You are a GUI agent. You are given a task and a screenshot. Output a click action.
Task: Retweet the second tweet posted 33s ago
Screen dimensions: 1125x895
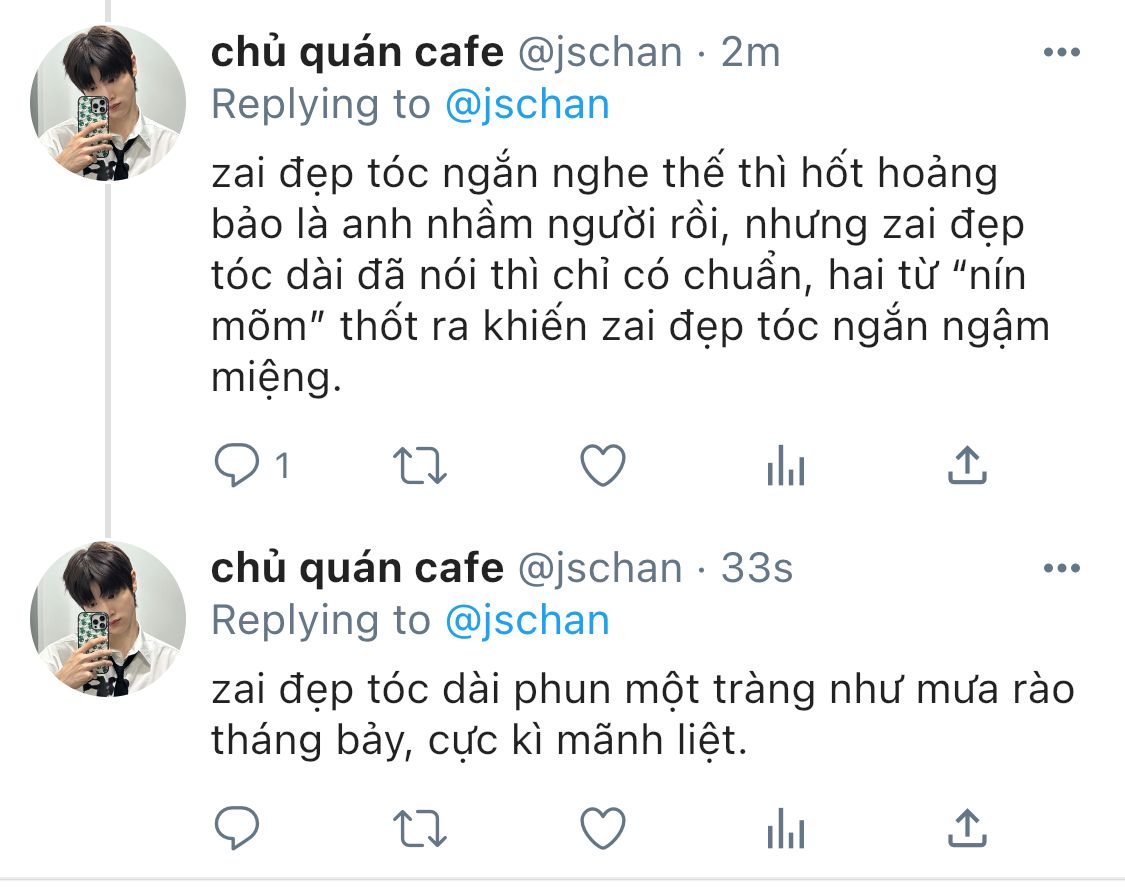(420, 828)
